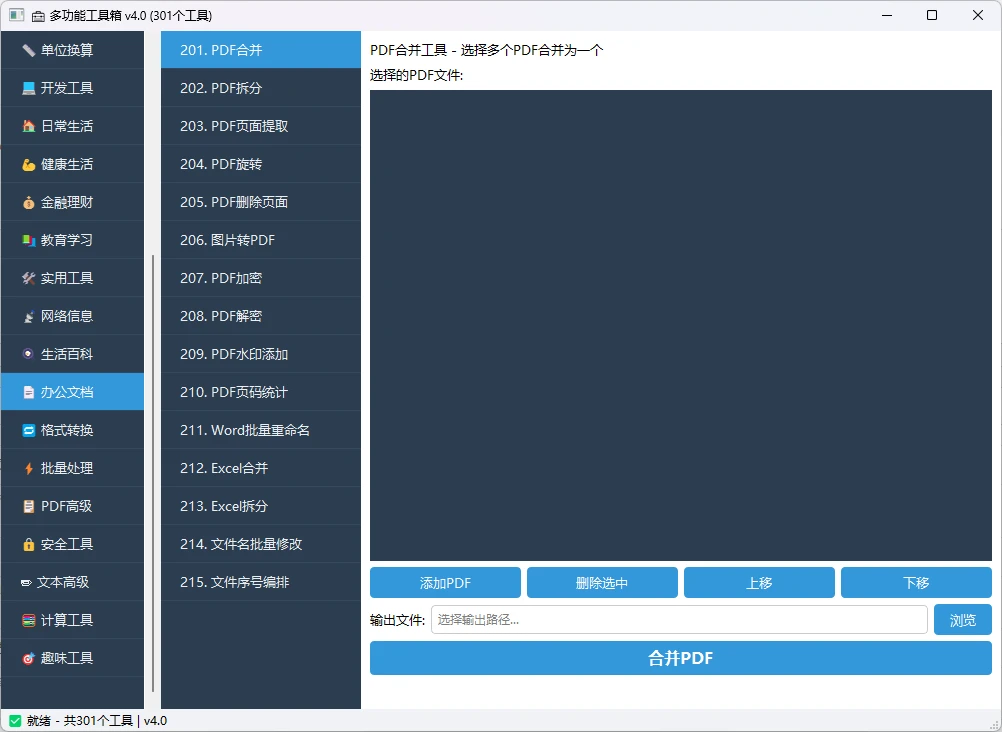Click the 选择输出路径 input field
This screenshot has width=1002, height=732.
679,620
